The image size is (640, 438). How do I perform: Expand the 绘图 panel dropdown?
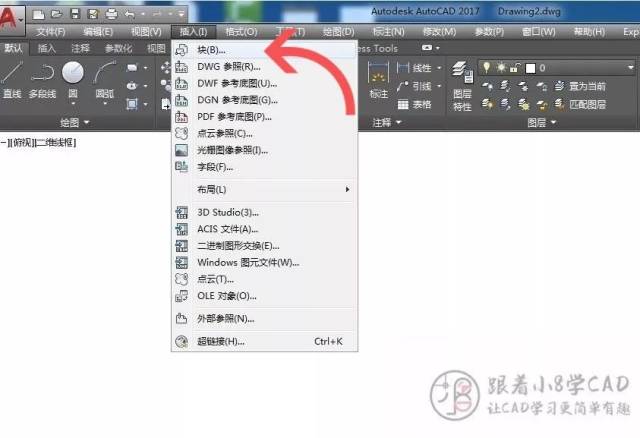coord(74,122)
